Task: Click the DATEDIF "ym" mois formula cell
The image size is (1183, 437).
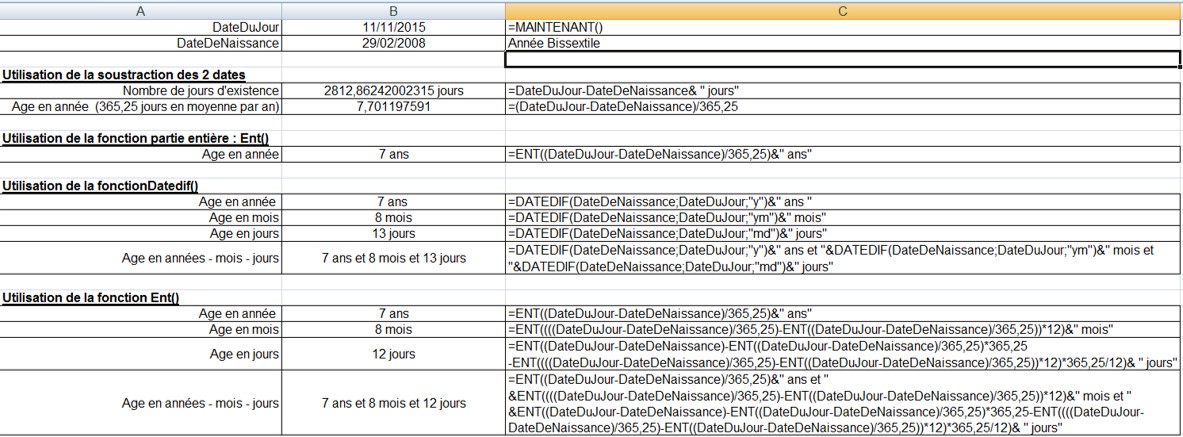Action: (843, 217)
